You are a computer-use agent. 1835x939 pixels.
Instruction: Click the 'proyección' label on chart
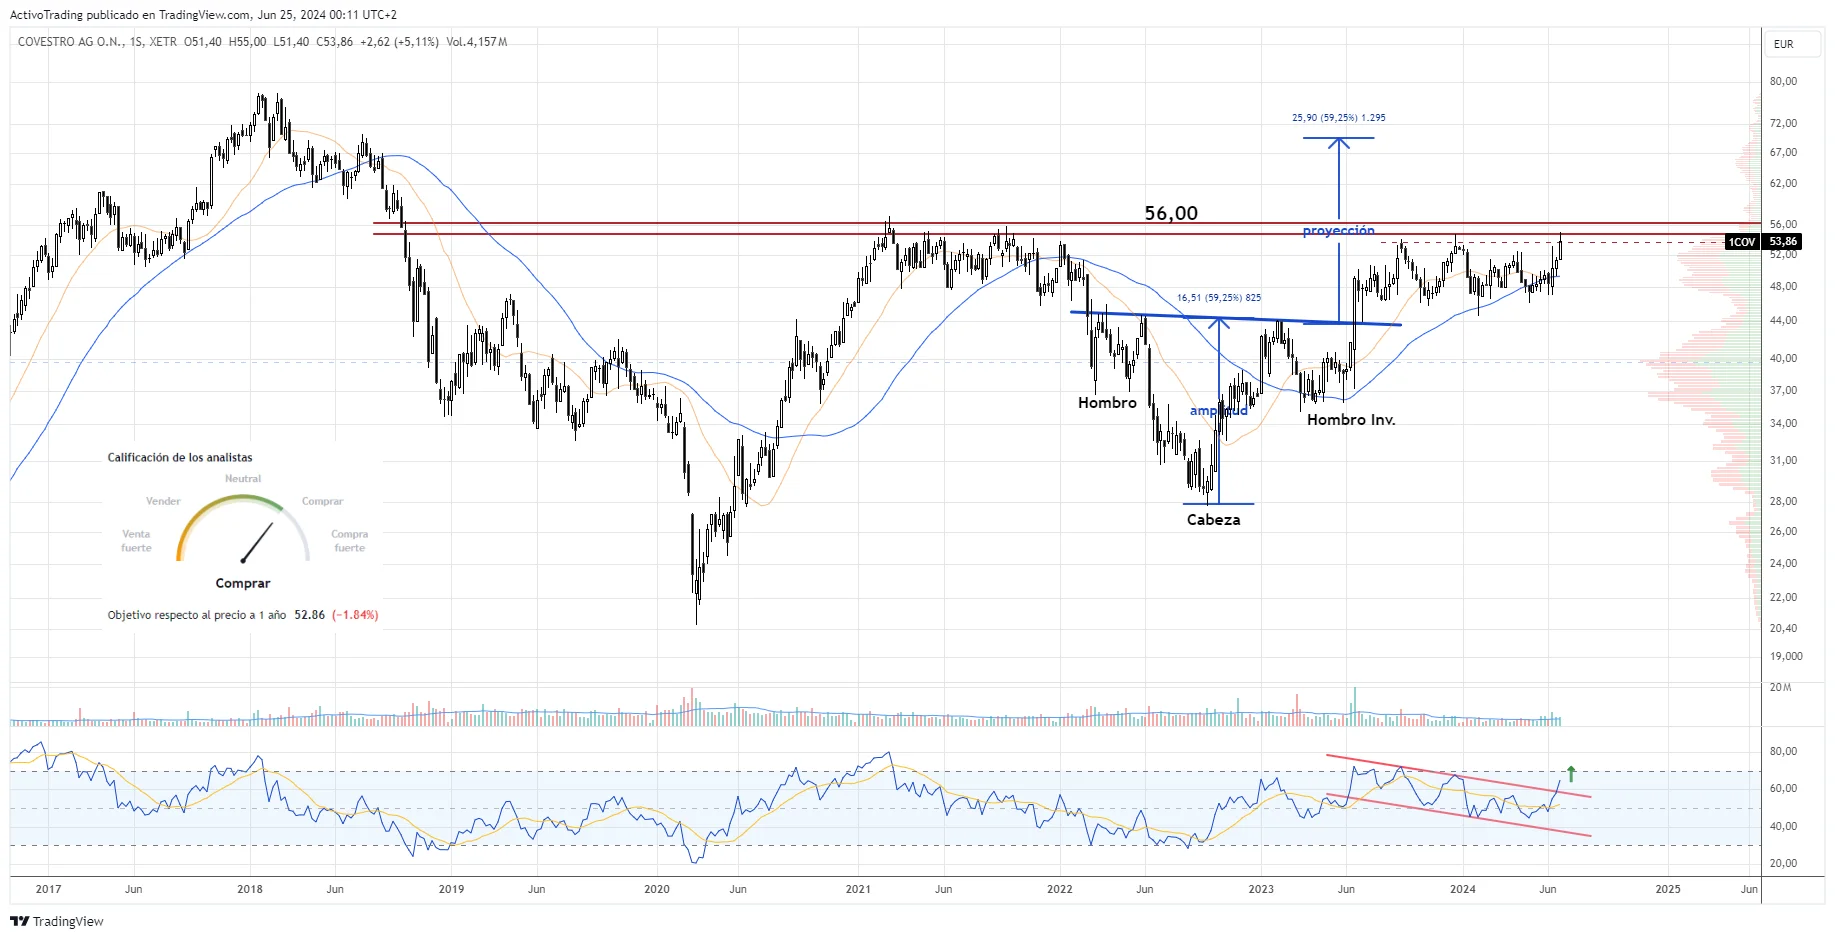pos(1338,231)
